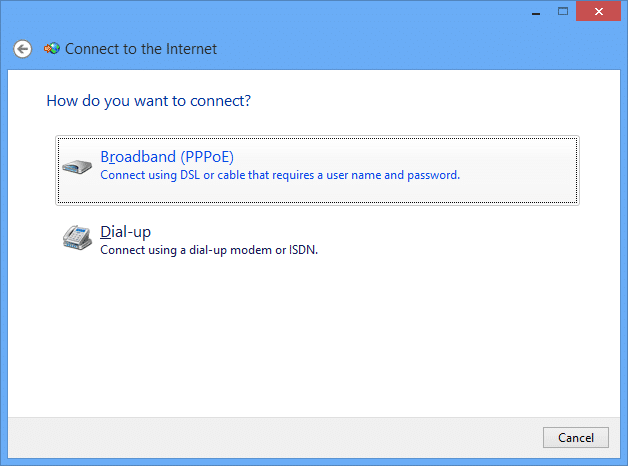The width and height of the screenshot is (628, 466).
Task: Choose the Broadband (PPPoE) heading link
Action: (x=167, y=157)
